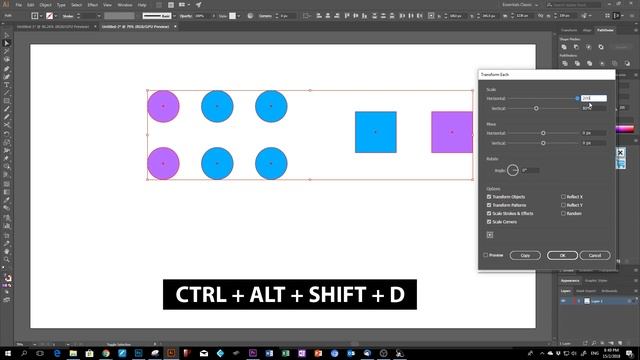This screenshot has width=640, height=360.
Task: Click Cancel in the Transform Each dialog
Action: tap(595, 255)
